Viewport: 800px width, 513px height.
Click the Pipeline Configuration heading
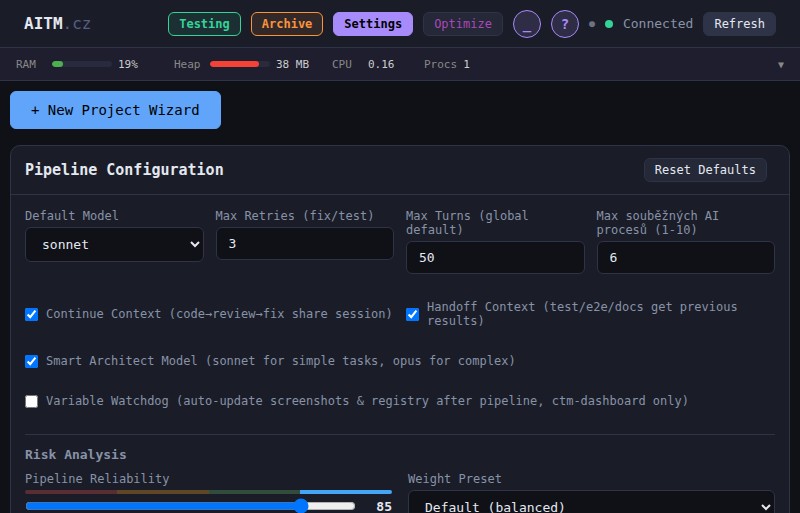(124, 169)
